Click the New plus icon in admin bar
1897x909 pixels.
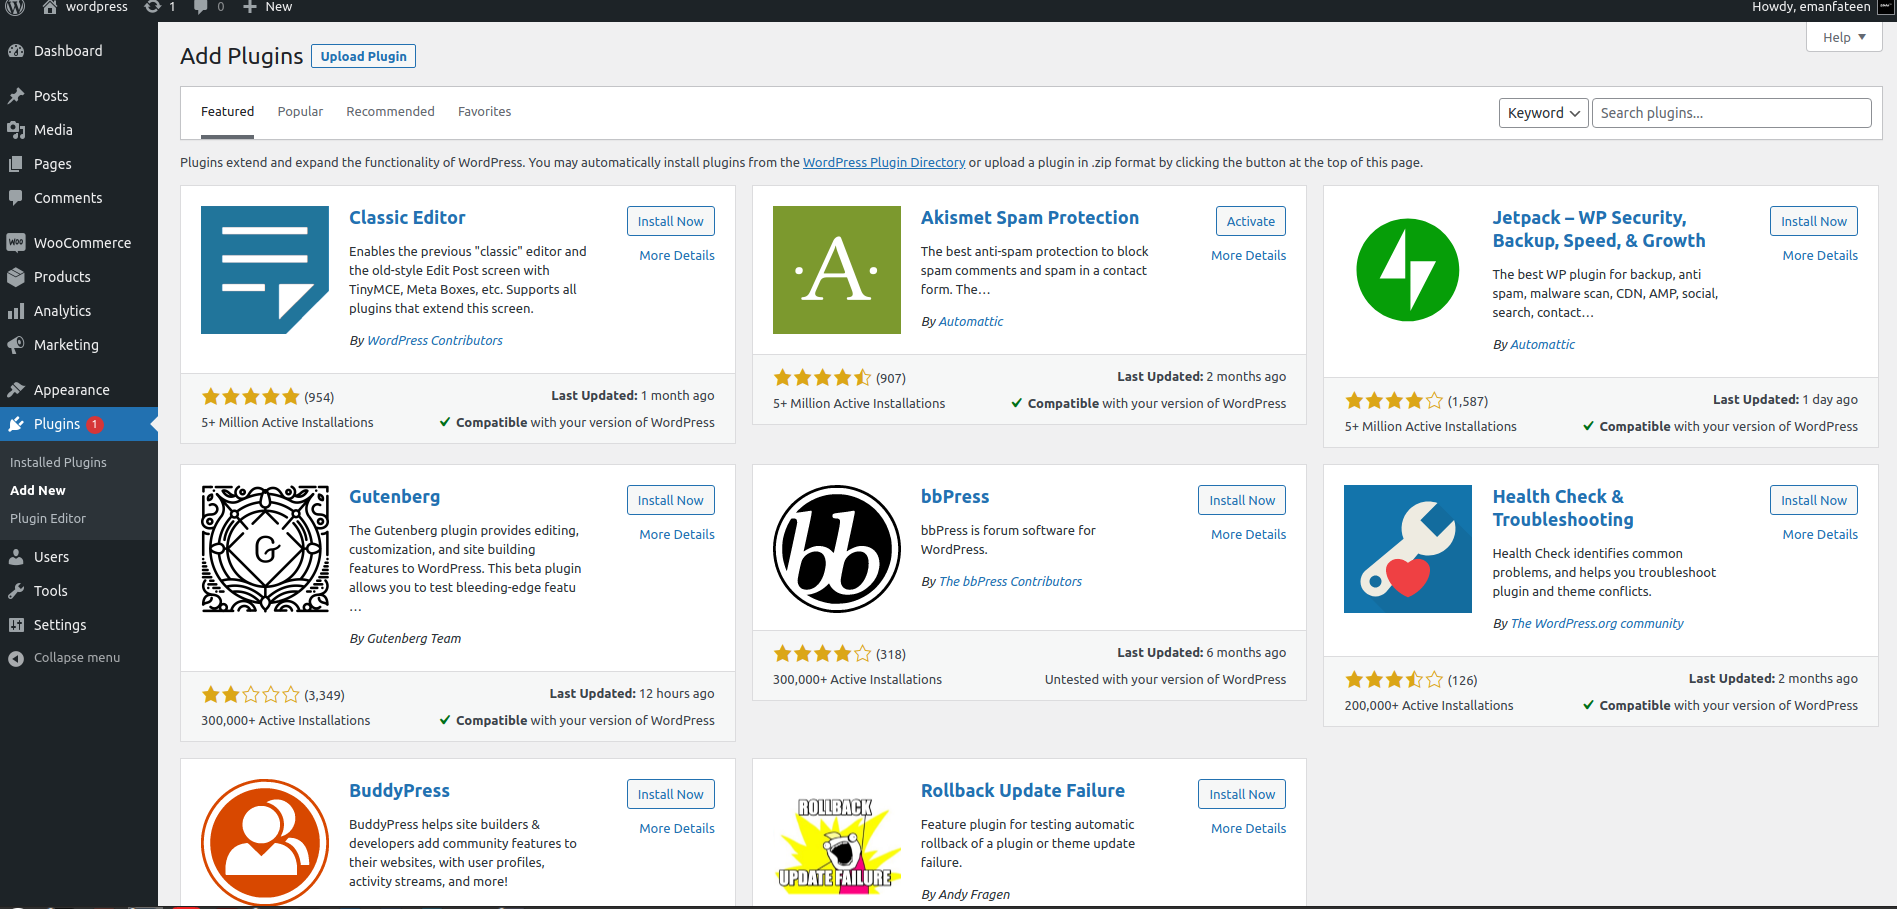[x=250, y=7]
